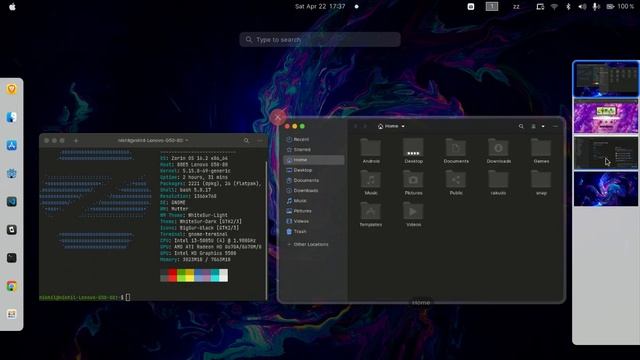Click the search icon in Files header
This screenshot has width=640, height=360.
[x=521, y=127]
